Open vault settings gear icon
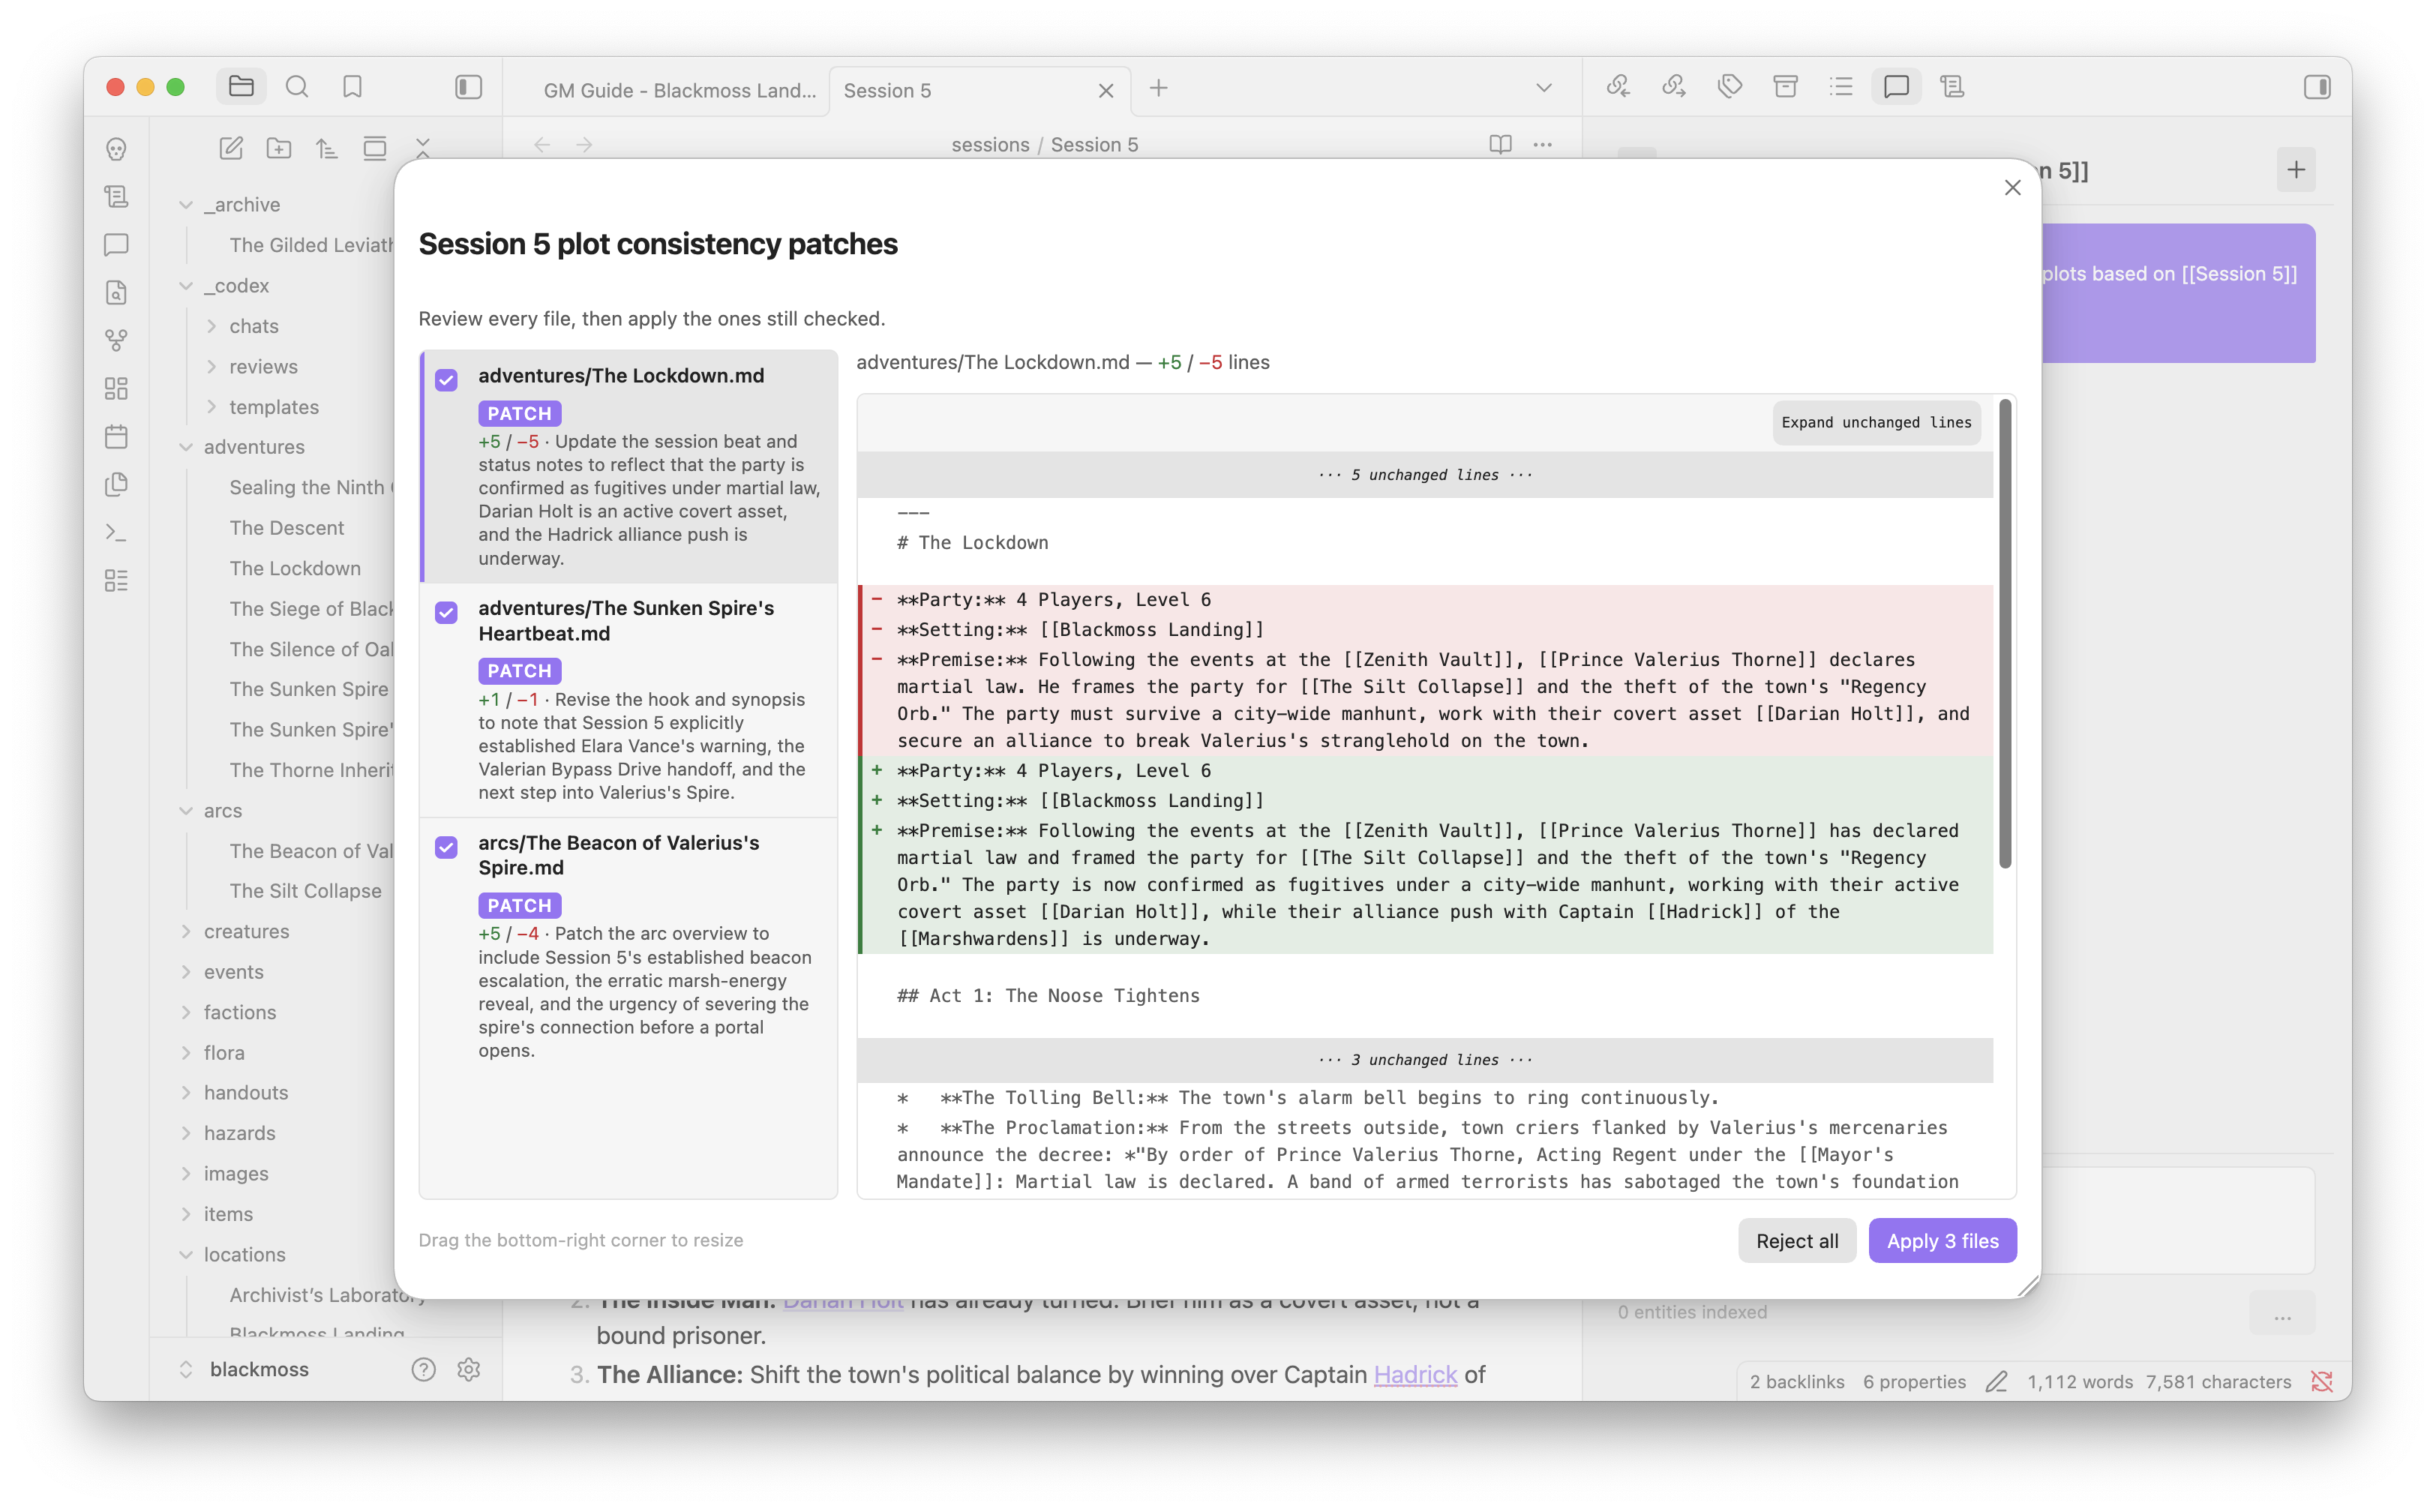2436x1512 pixels. pos(469,1369)
